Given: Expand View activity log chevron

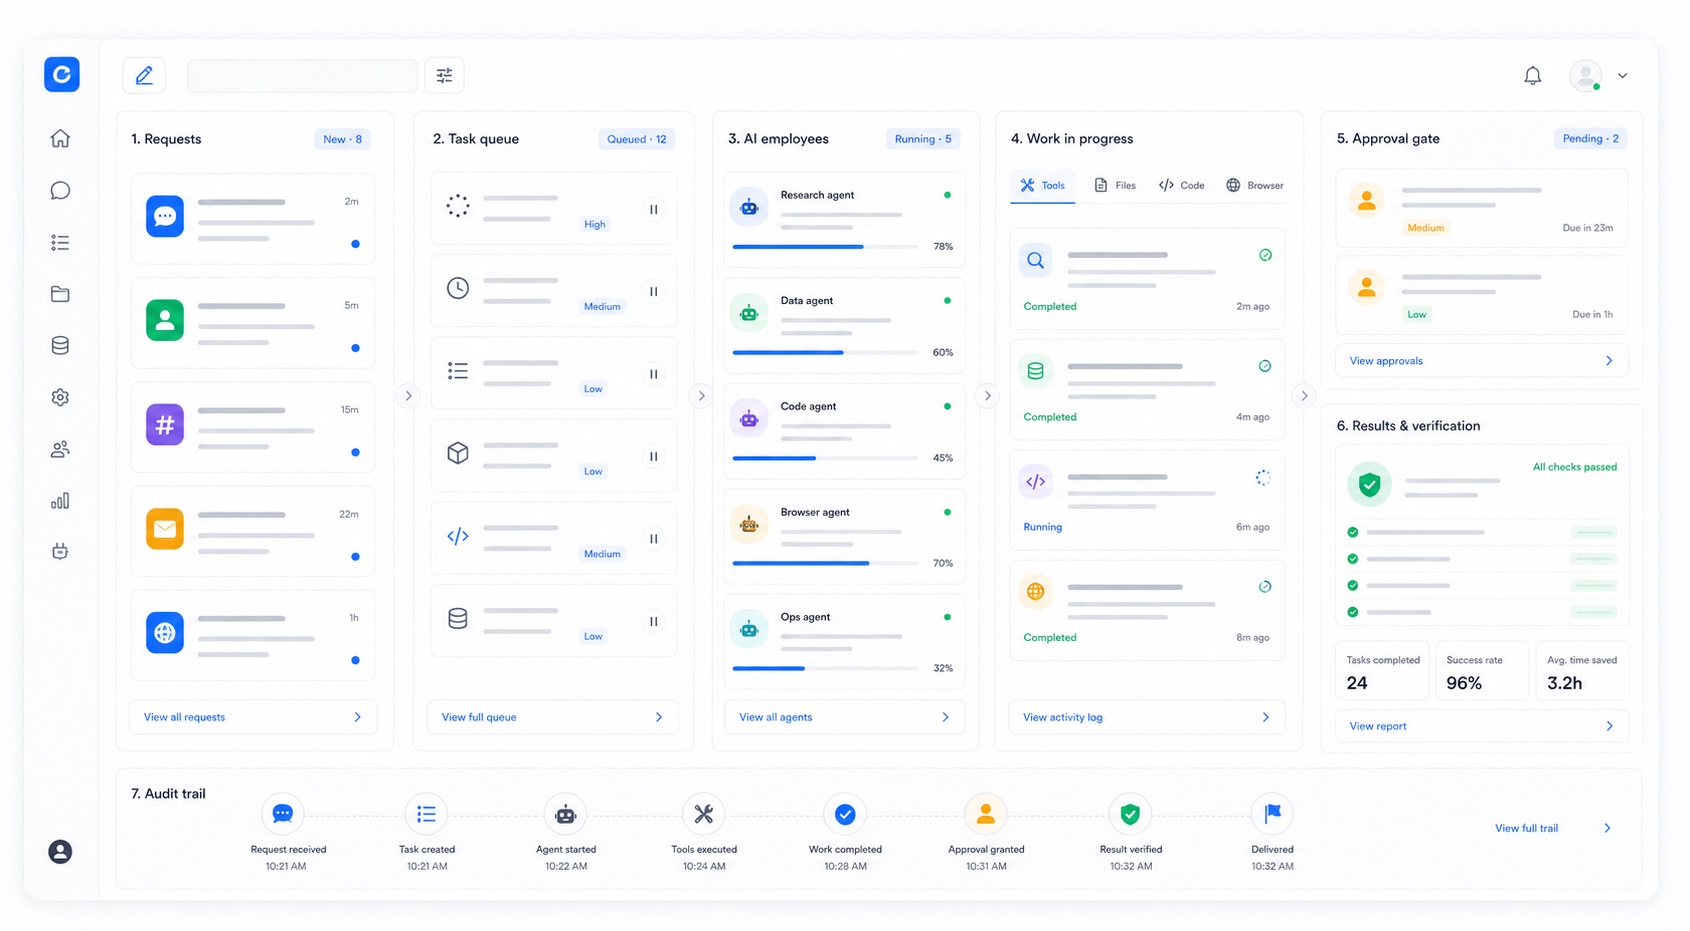Looking at the screenshot, I should pyautogui.click(x=1266, y=717).
